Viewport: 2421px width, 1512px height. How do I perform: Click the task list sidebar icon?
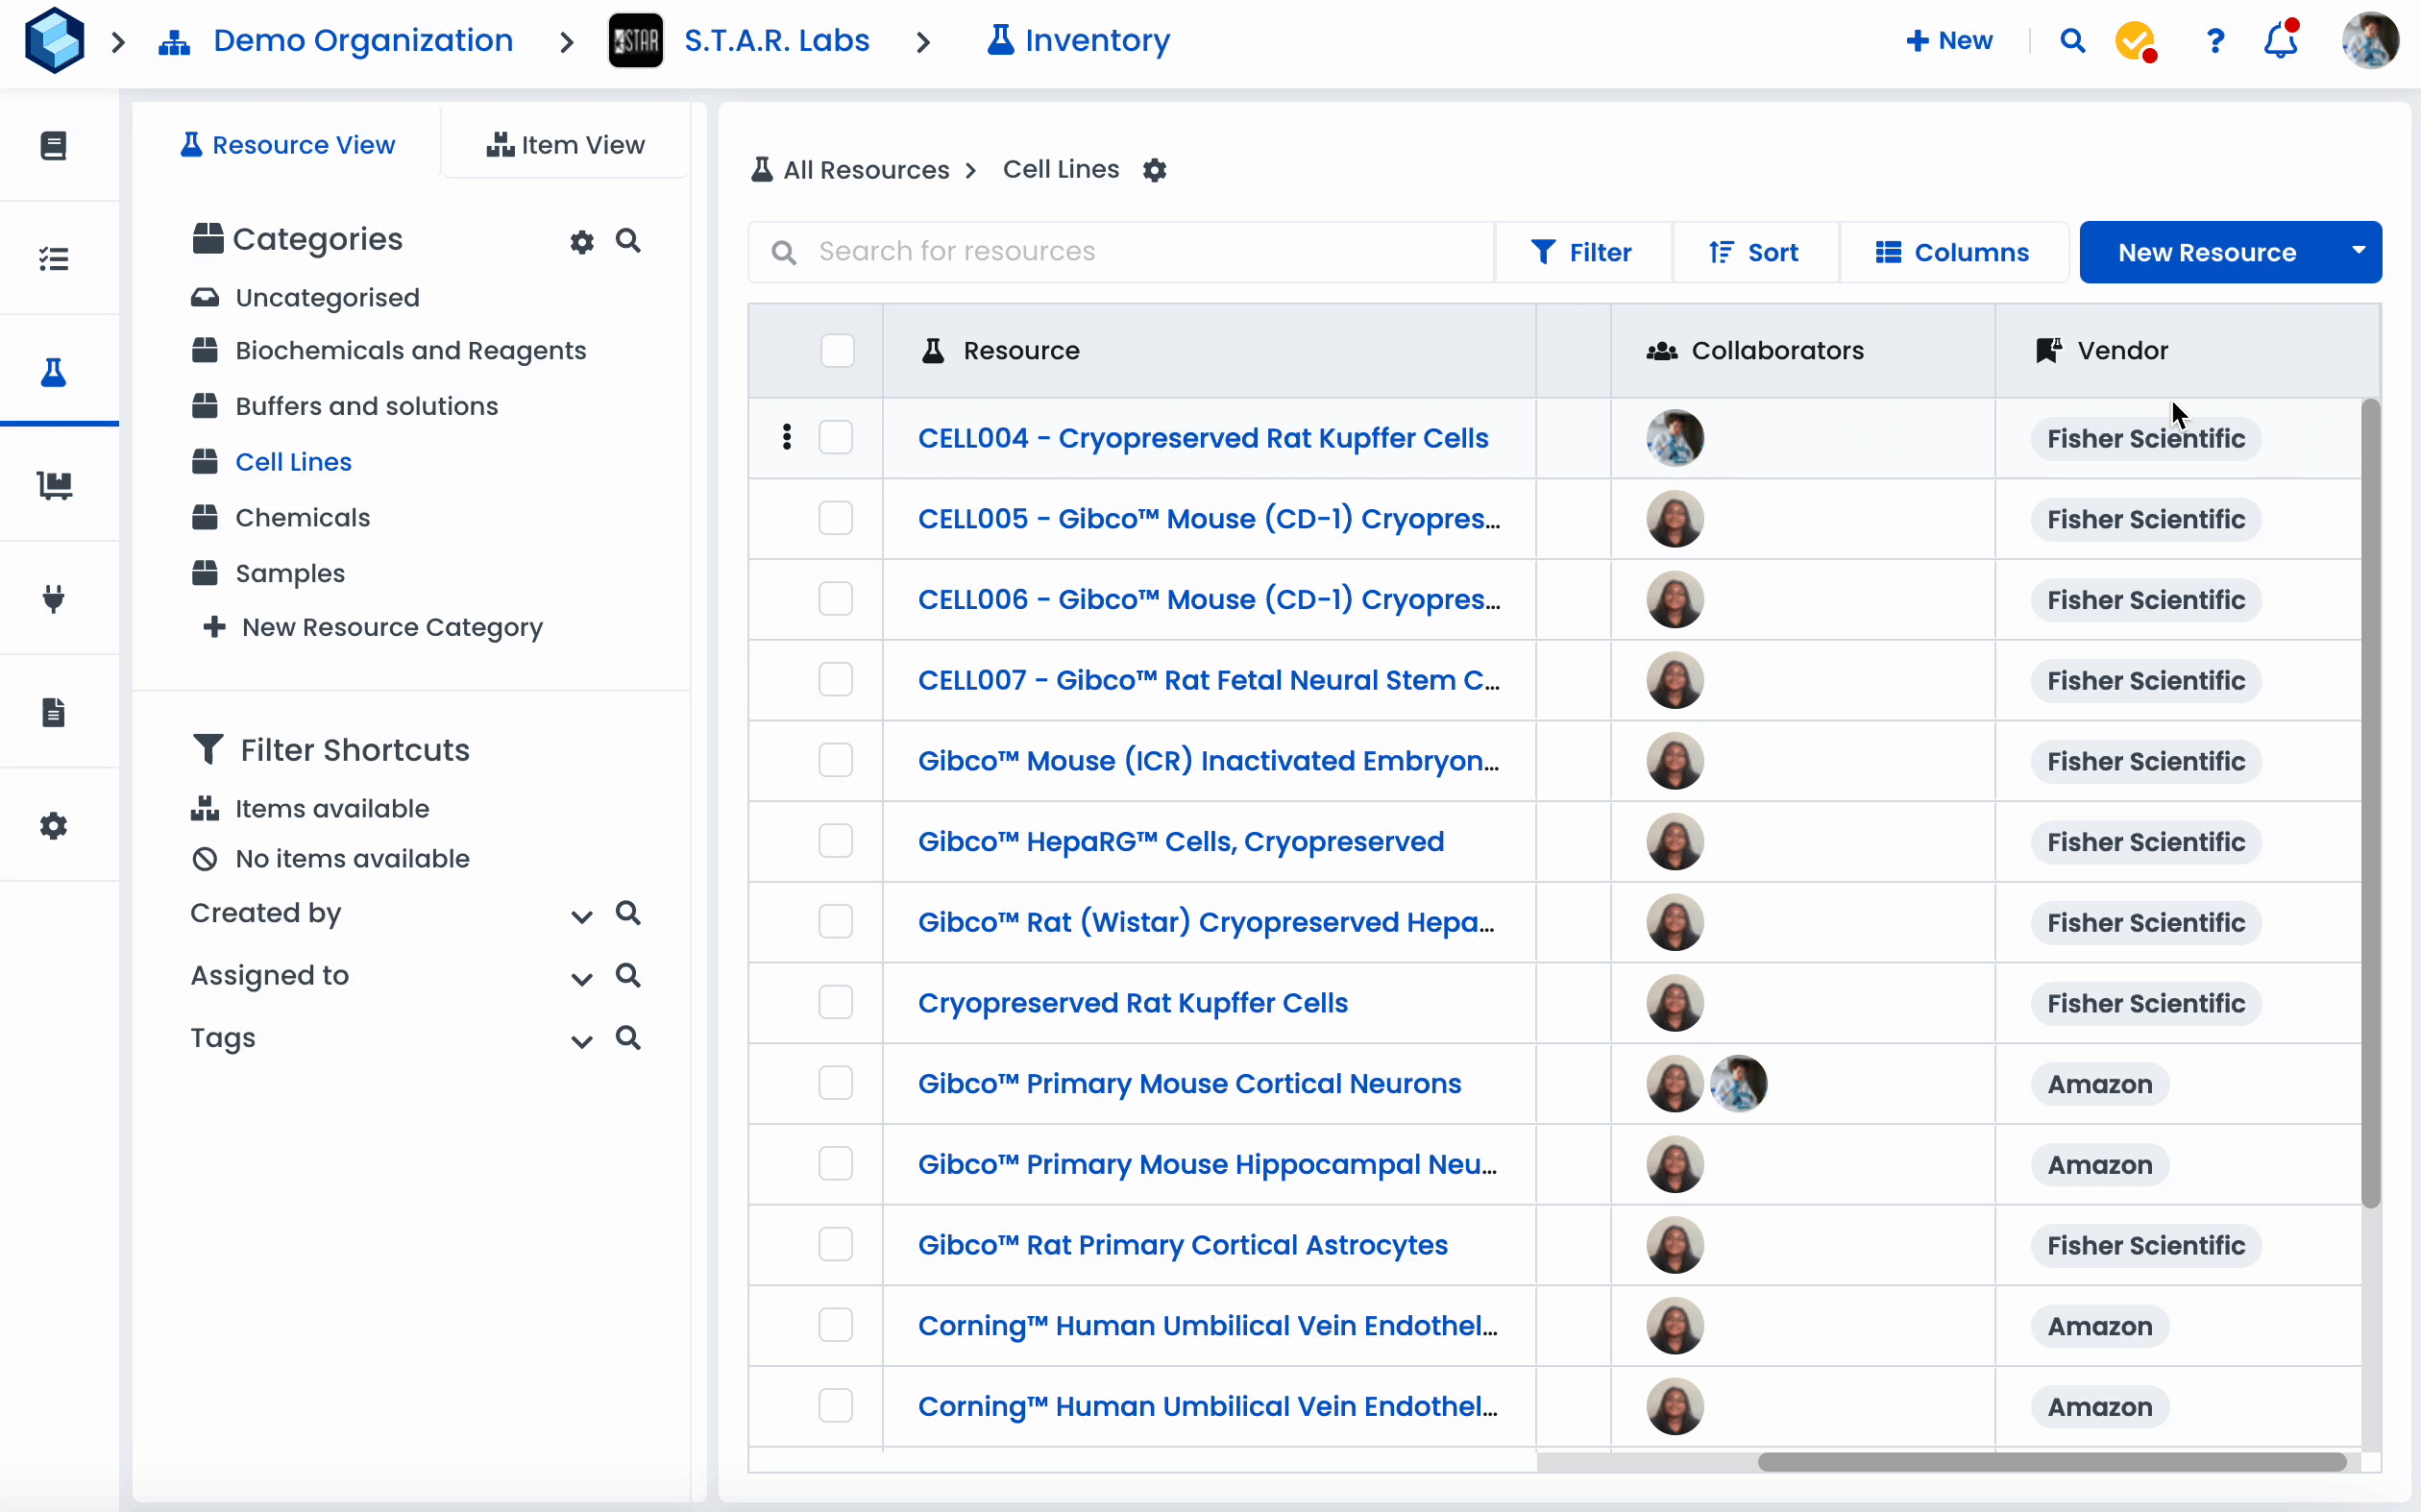pyautogui.click(x=54, y=259)
